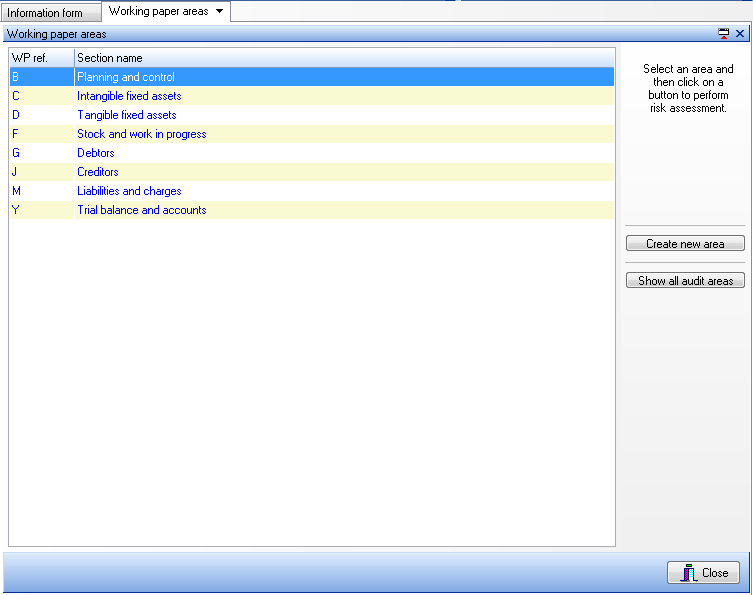Image resolution: width=753 pixels, height=595 pixels.
Task: Select the Creditors section
Action: point(312,172)
